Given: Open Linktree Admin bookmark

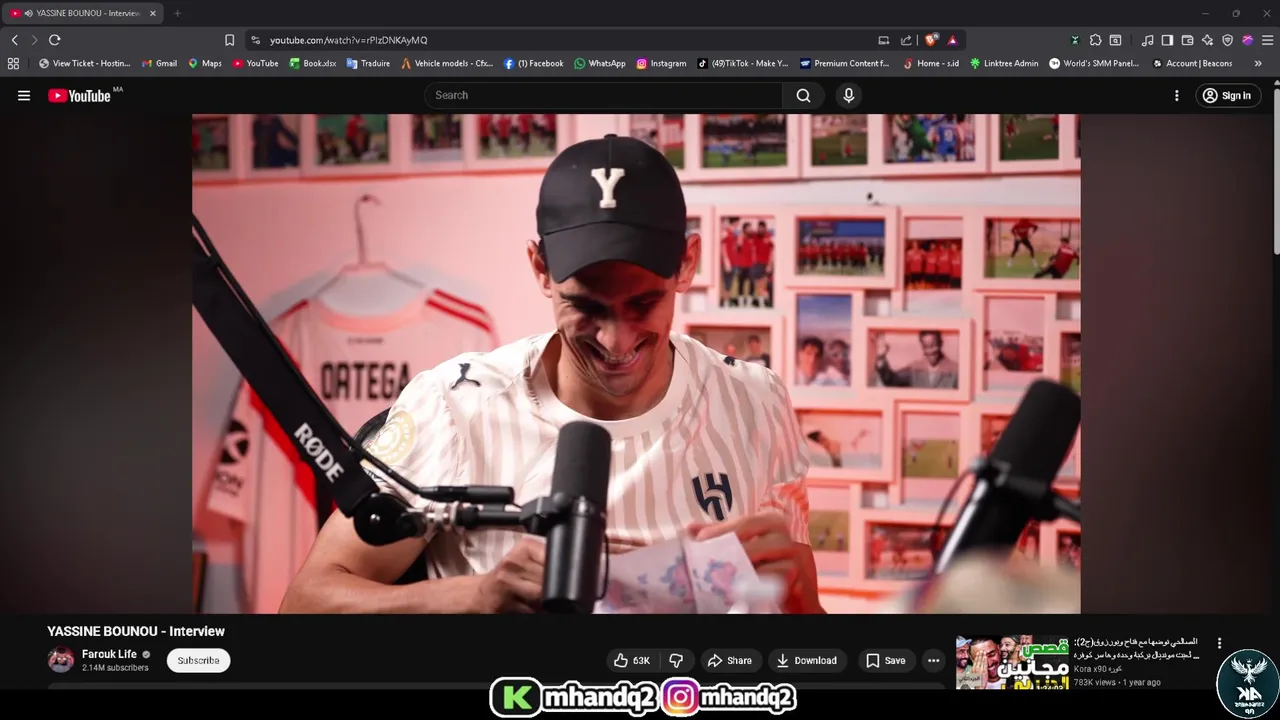Looking at the screenshot, I should point(1004,63).
